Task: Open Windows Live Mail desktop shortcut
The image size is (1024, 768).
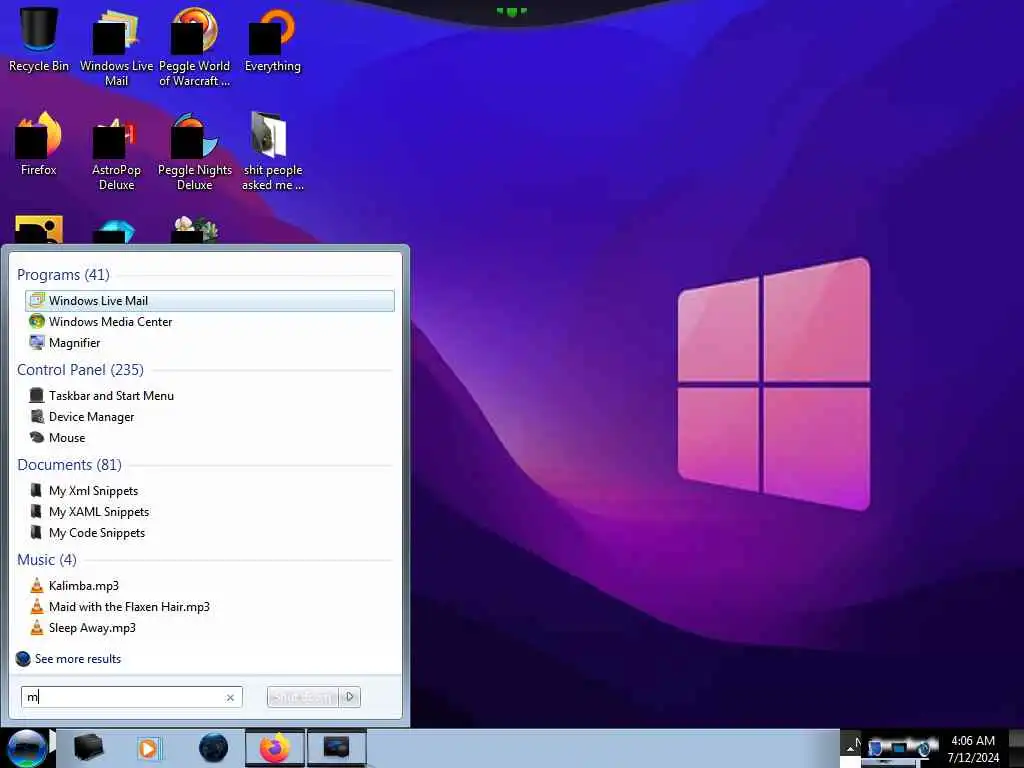Action: [116, 47]
